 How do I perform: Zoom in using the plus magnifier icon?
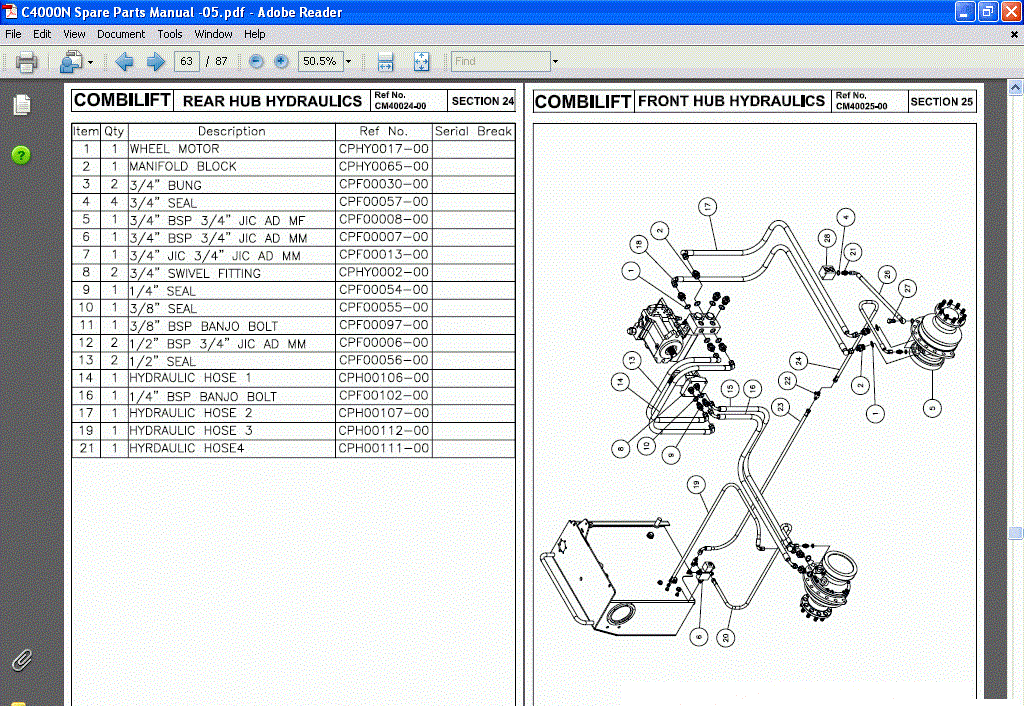pyautogui.click(x=283, y=61)
